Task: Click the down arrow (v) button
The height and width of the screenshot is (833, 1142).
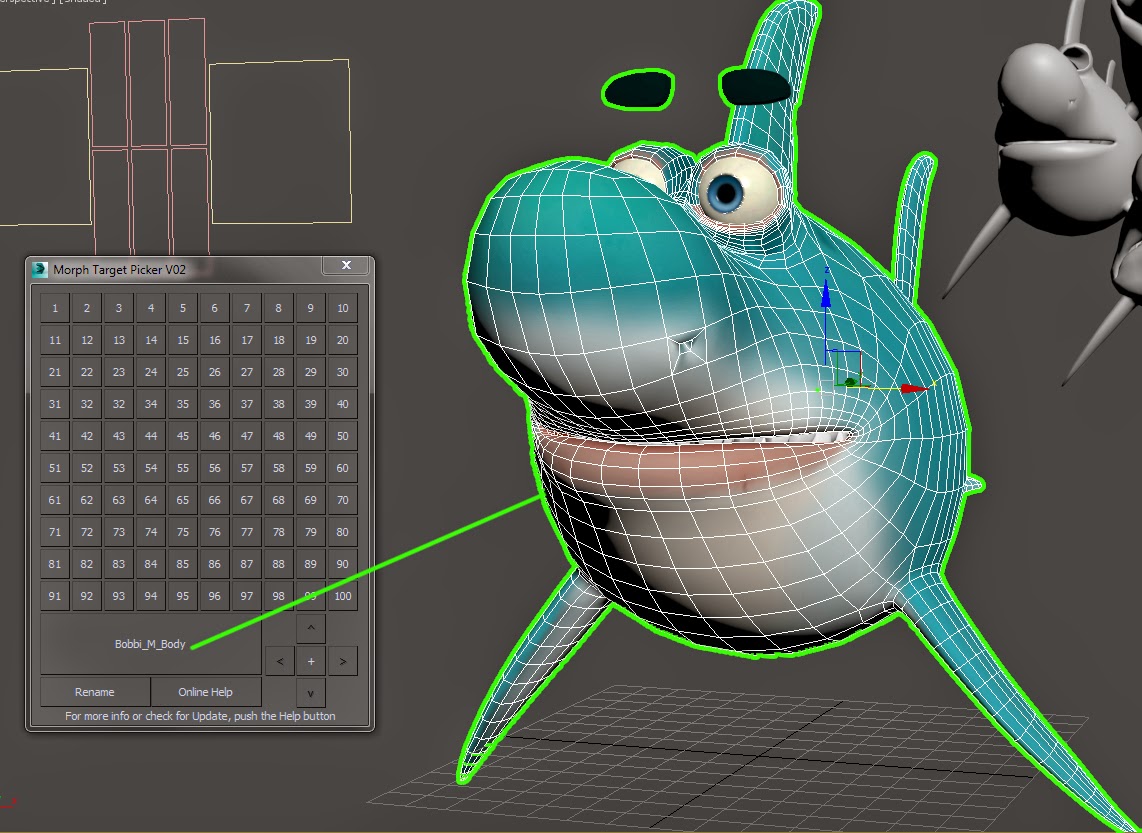Action: [311, 693]
